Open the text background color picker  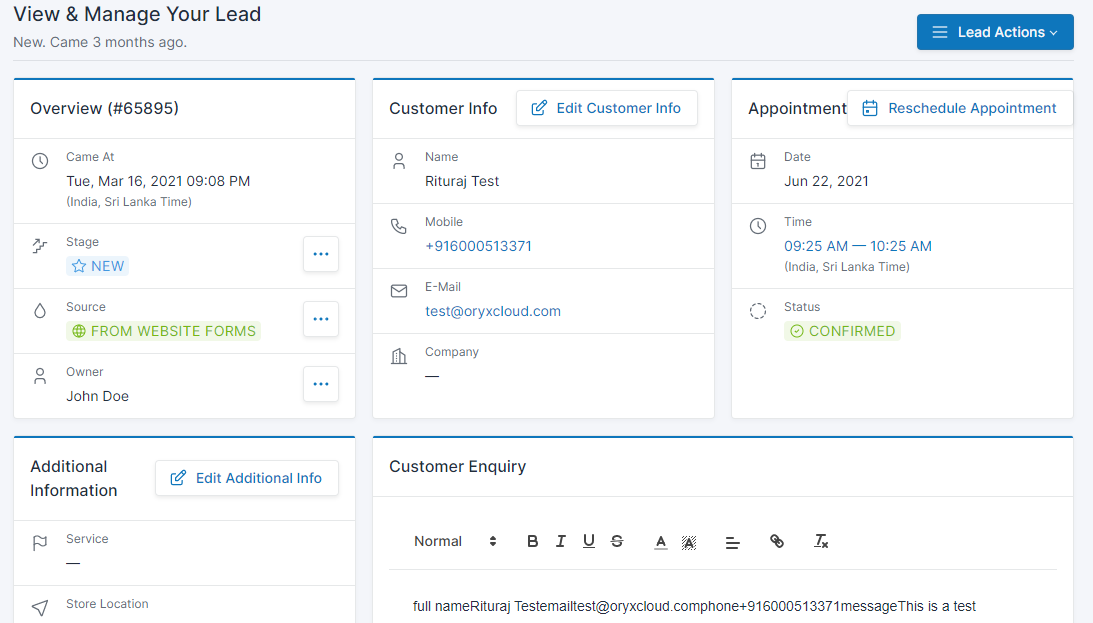click(x=689, y=542)
